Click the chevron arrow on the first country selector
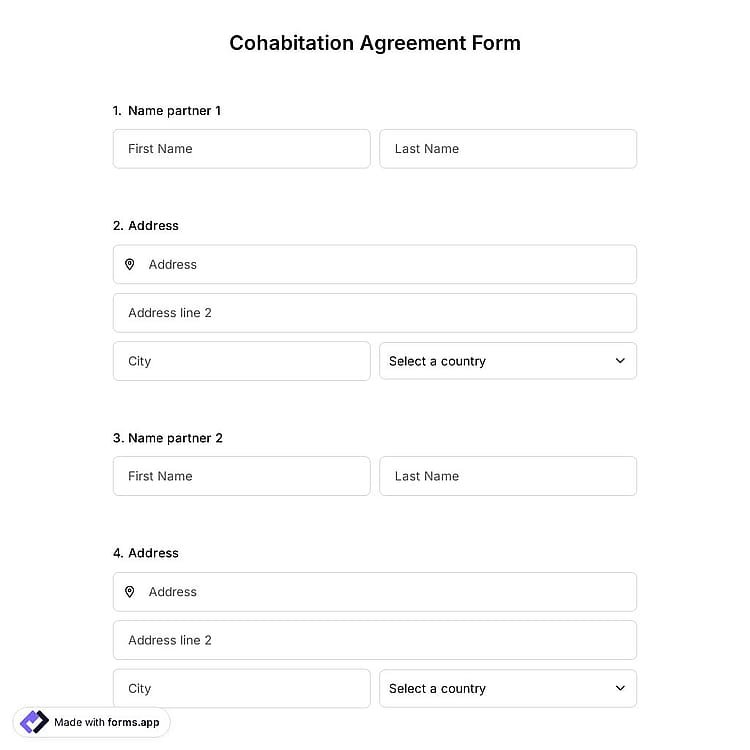Image resolution: width=750 pixels, height=750 pixels. pyautogui.click(x=620, y=361)
